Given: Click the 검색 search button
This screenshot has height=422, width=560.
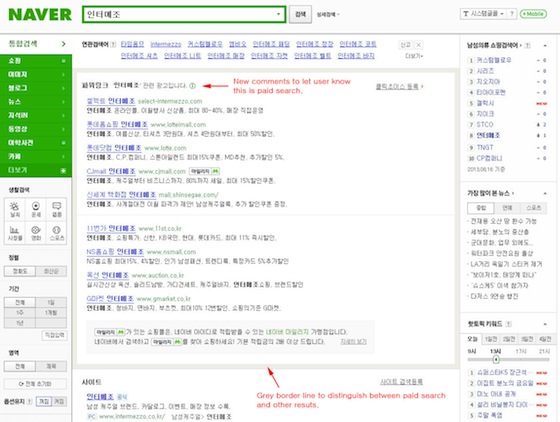Looking at the screenshot, I should 300,14.
